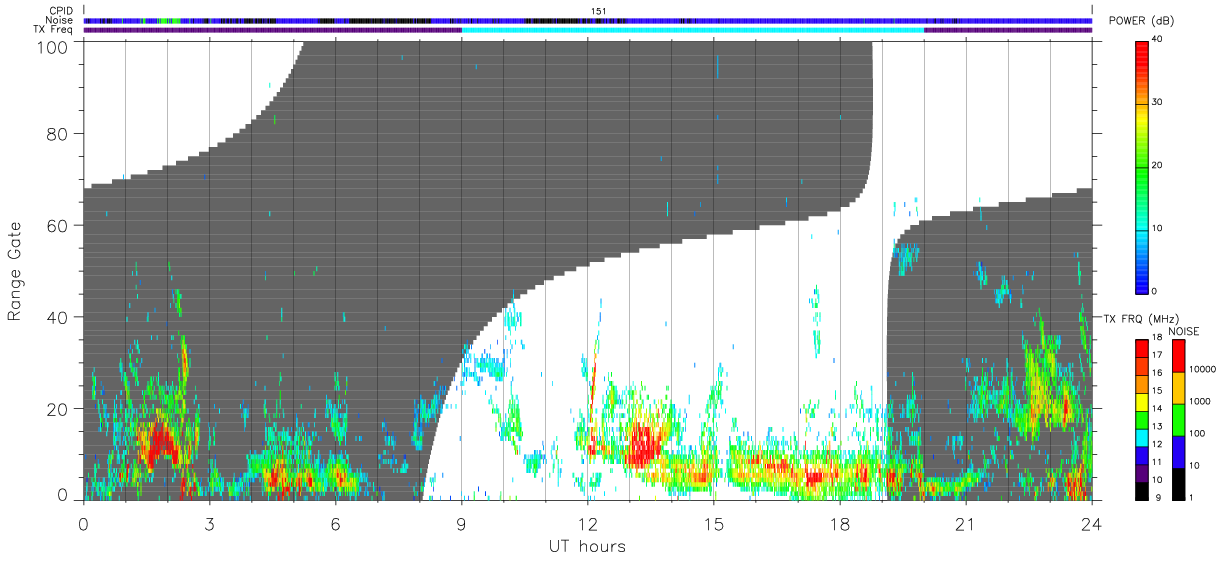Click the Noise strip above the plot
Screen dimensions: 1228x567
pos(588,20)
